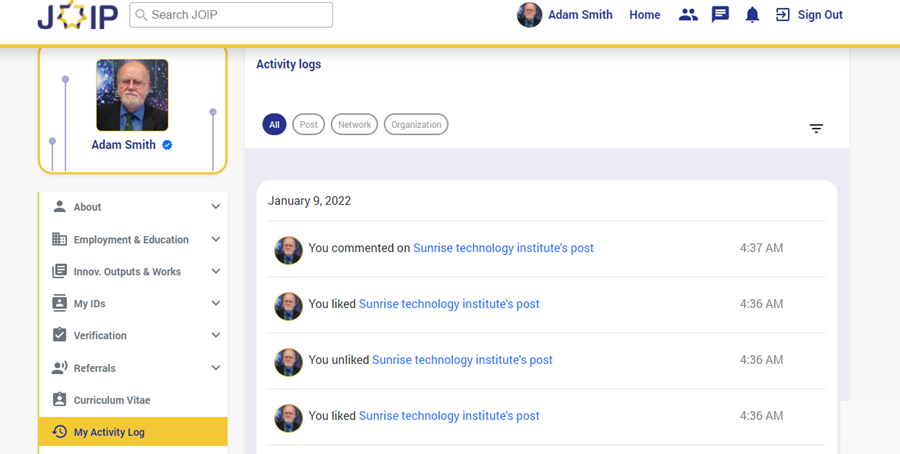Screen dimensions: 900x454
Task: Open Curriculum Vitae in sidebar
Action: click(111, 400)
